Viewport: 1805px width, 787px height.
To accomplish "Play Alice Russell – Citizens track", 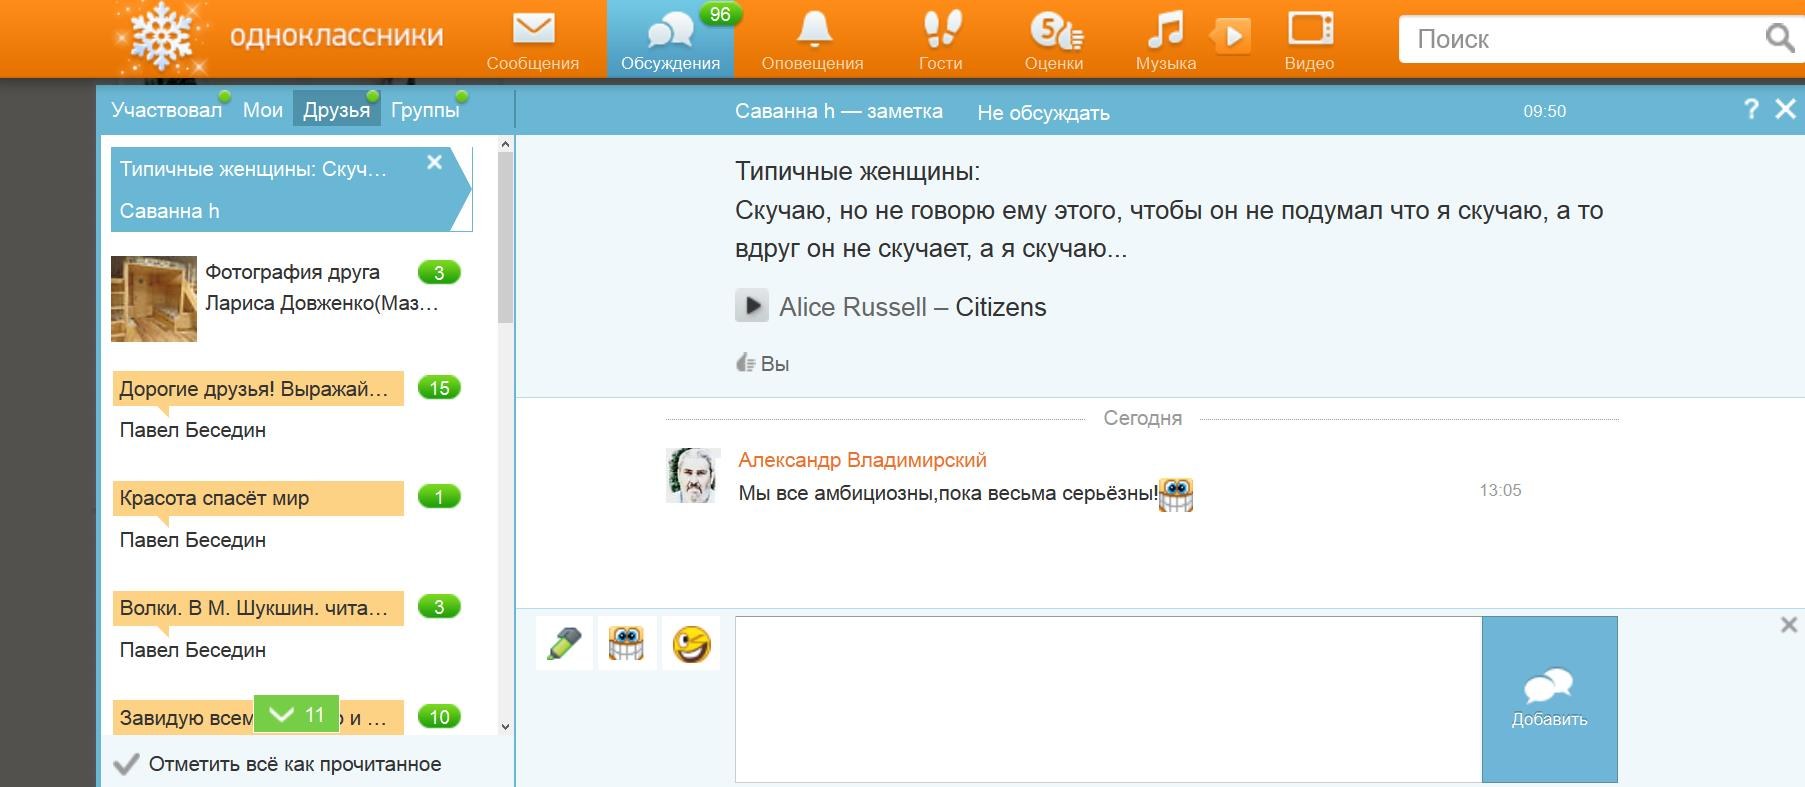I will pyautogui.click(x=752, y=306).
